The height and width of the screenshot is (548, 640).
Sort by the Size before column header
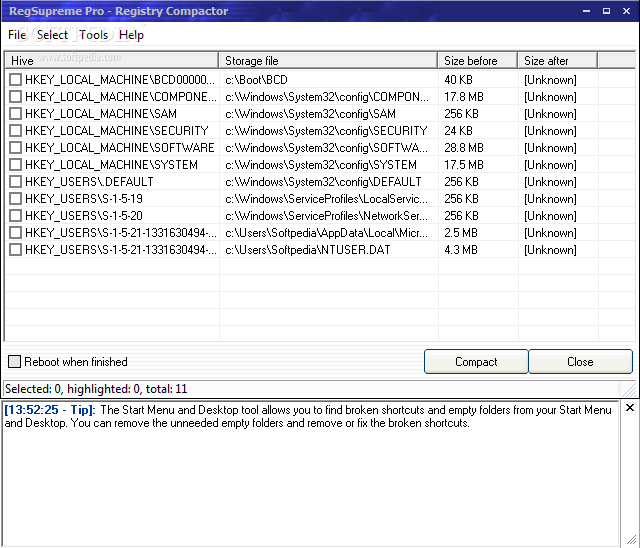pos(478,60)
